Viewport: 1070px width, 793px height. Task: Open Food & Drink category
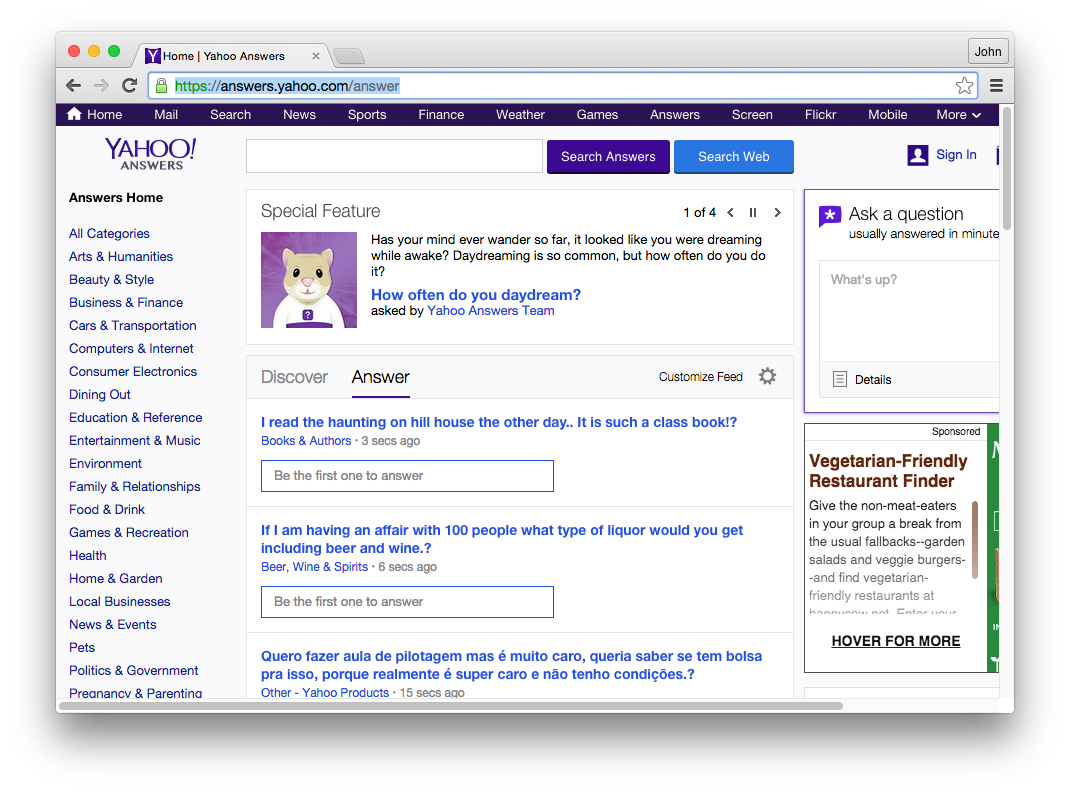tap(107, 510)
